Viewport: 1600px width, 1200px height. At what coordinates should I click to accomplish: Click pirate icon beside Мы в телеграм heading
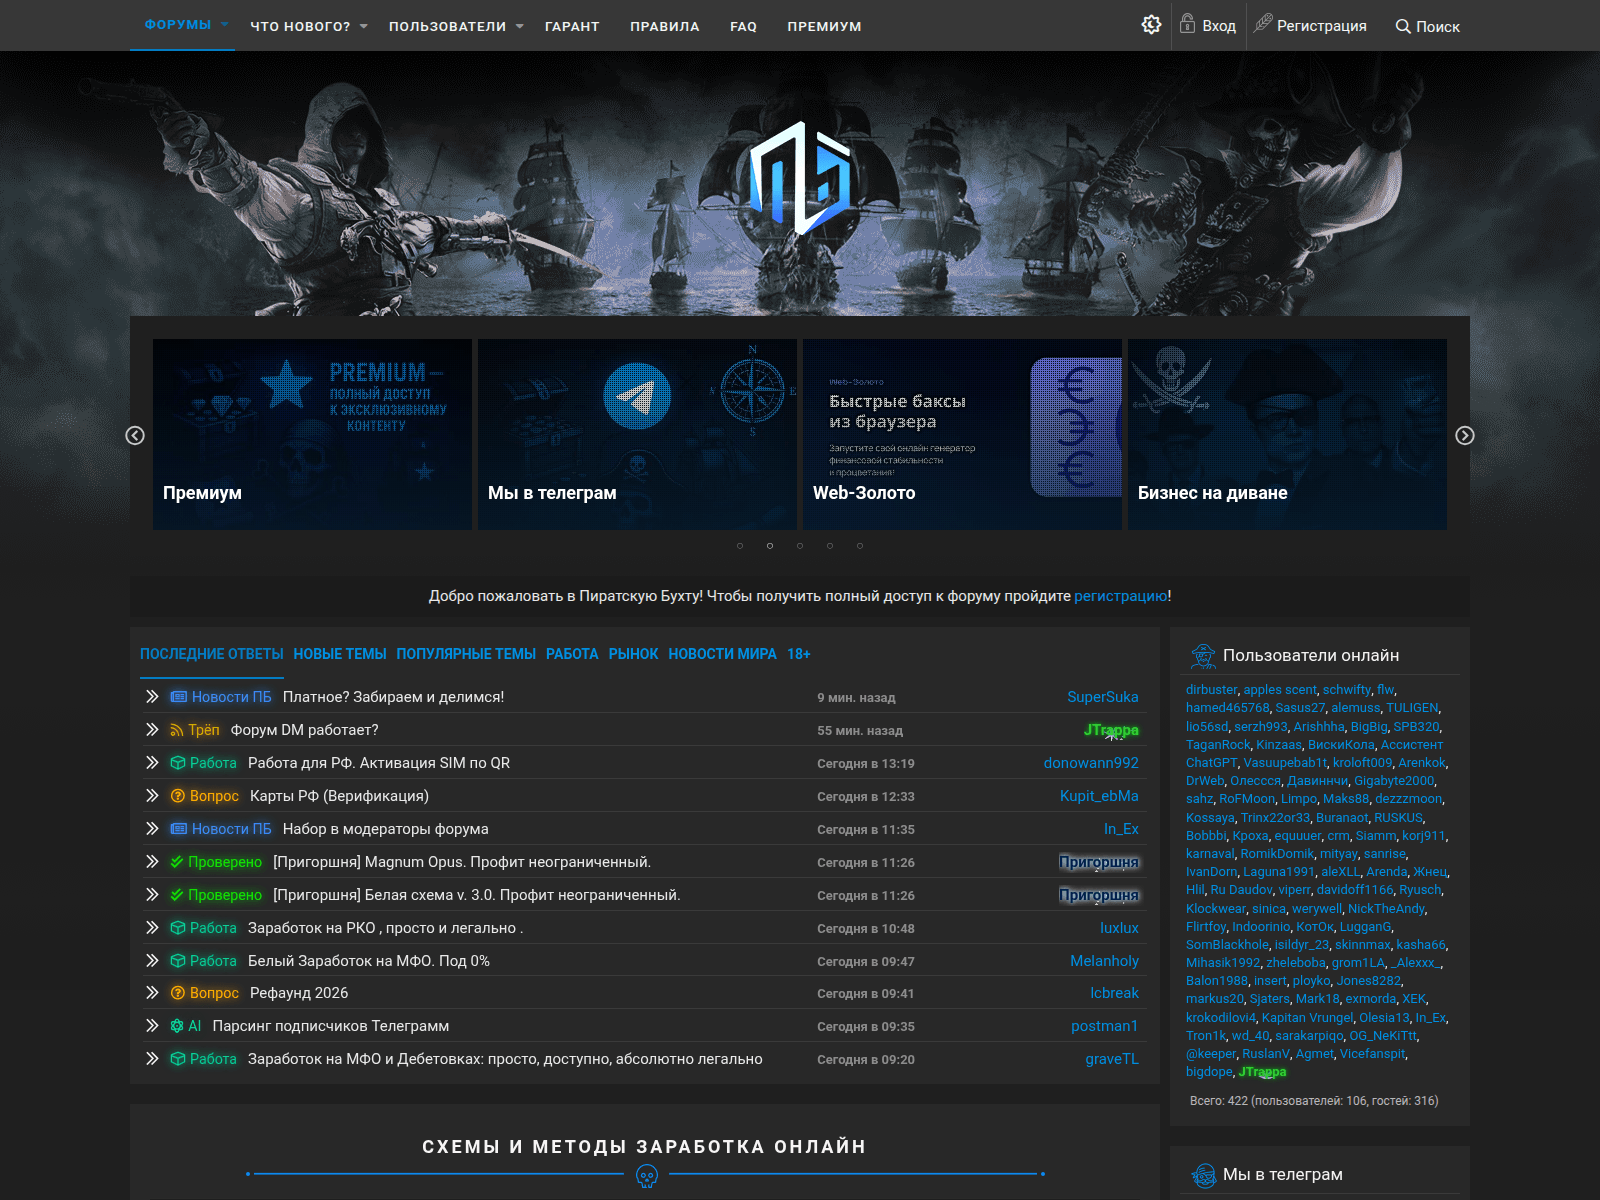click(x=1203, y=1175)
